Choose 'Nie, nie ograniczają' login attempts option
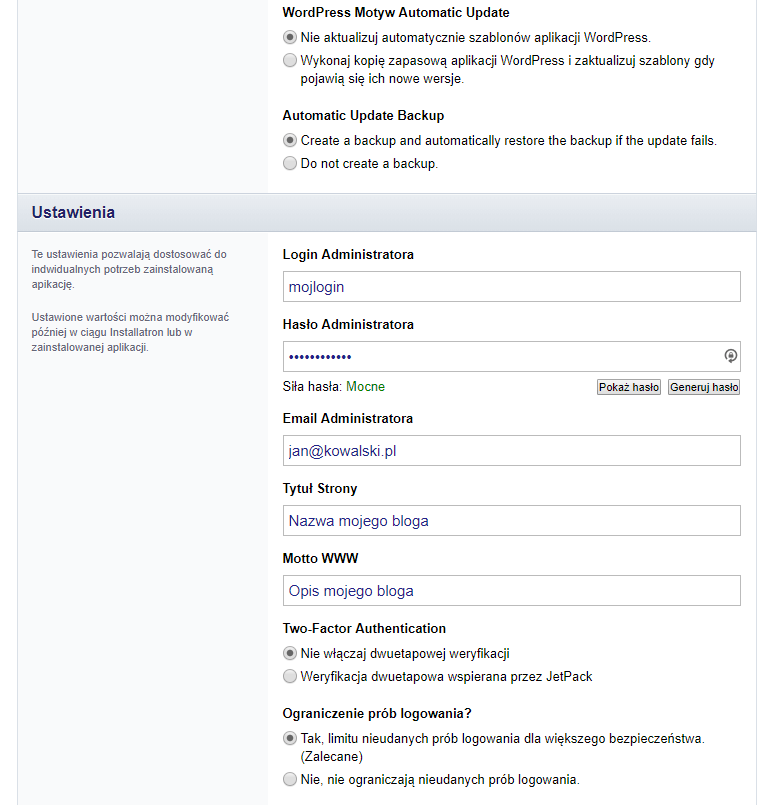This screenshot has width=775, height=805. [x=290, y=779]
